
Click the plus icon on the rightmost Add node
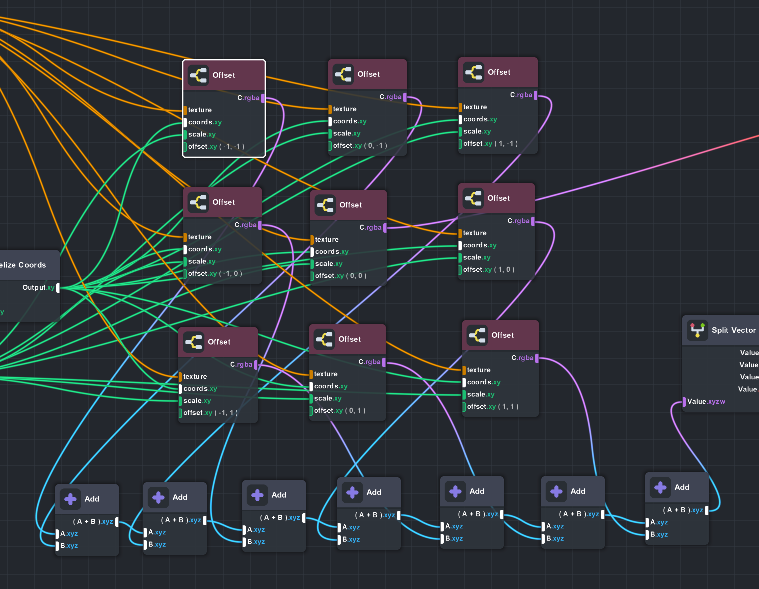click(661, 487)
